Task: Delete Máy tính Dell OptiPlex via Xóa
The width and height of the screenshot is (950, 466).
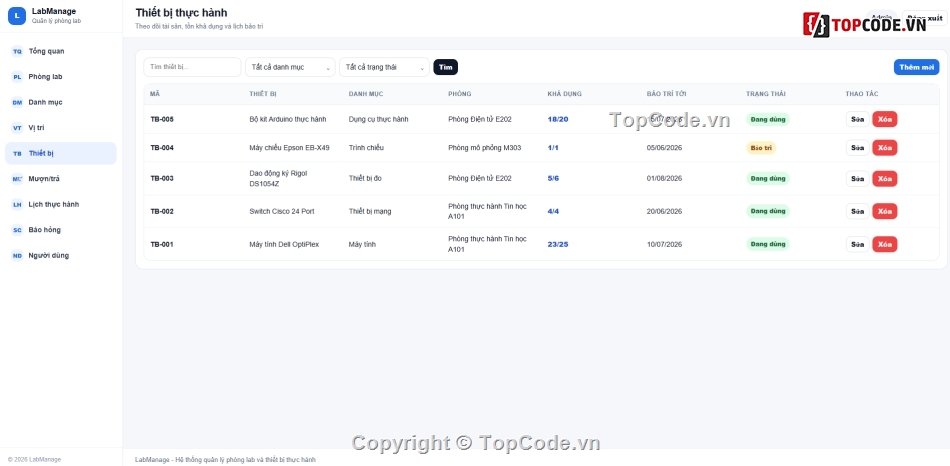Action: 885,244
